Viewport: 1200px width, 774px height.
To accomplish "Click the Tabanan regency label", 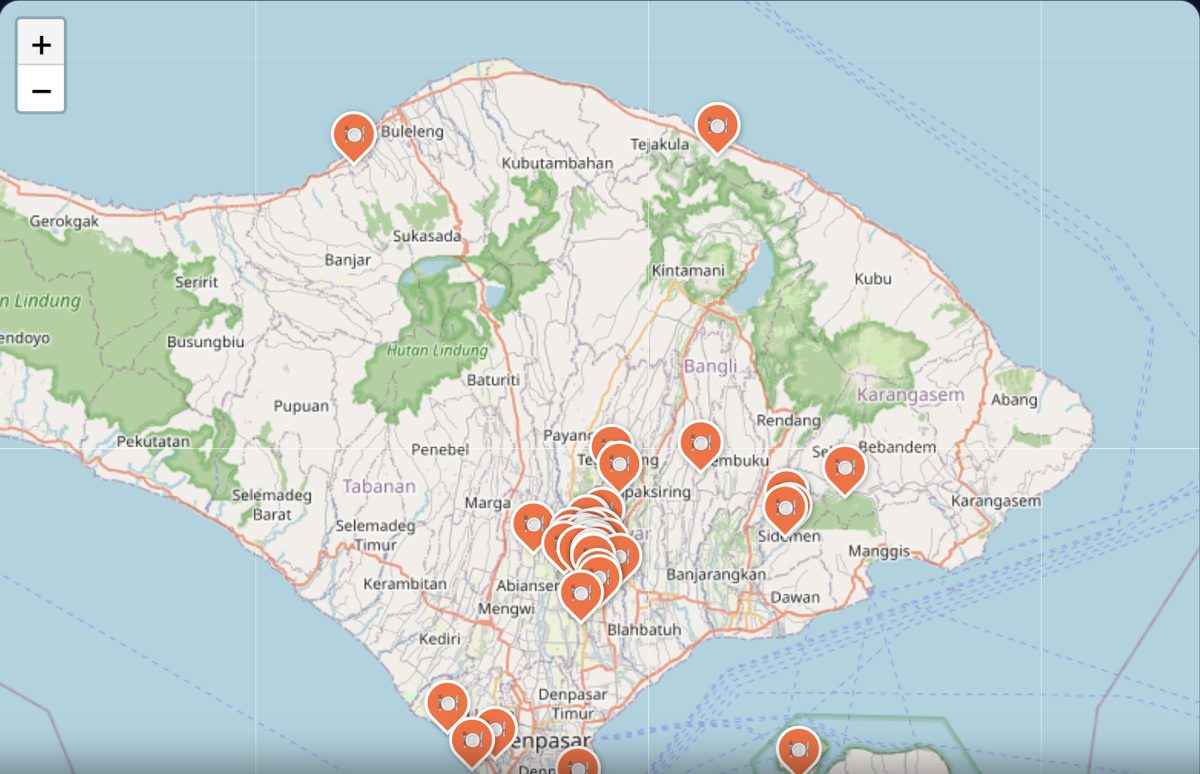I will click(x=379, y=486).
